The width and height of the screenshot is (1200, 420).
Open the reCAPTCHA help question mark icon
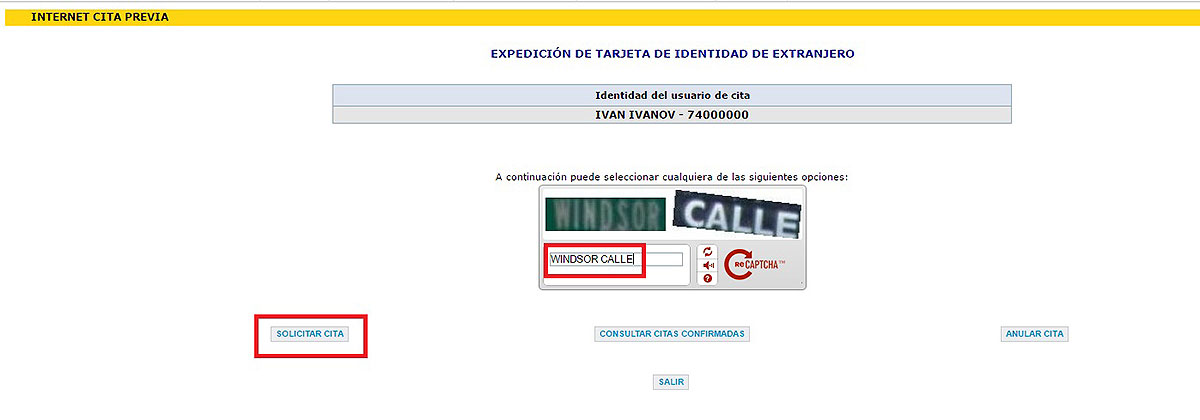(708, 278)
